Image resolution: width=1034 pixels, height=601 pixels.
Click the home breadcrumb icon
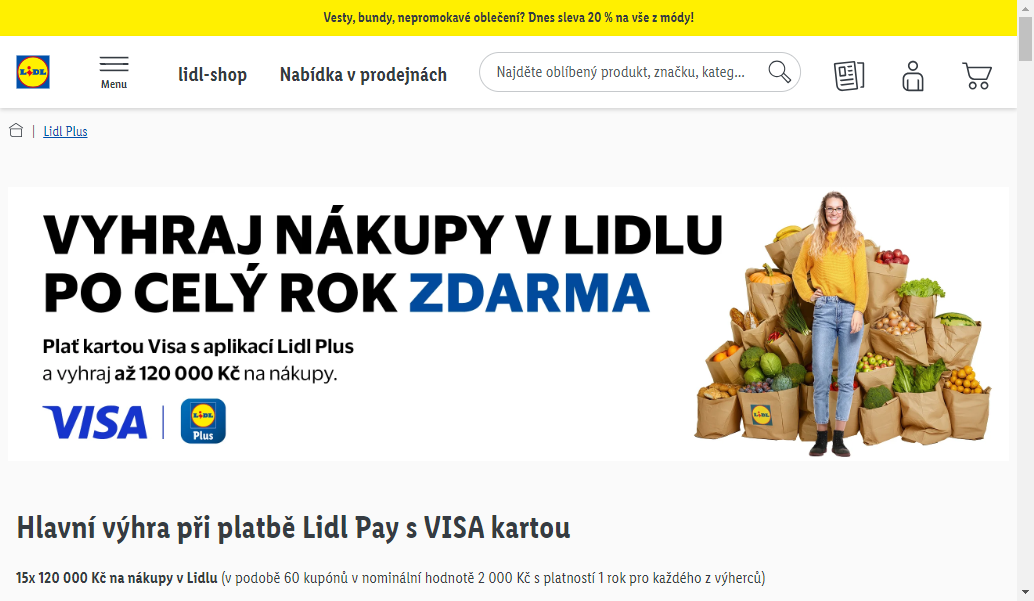pos(16,131)
